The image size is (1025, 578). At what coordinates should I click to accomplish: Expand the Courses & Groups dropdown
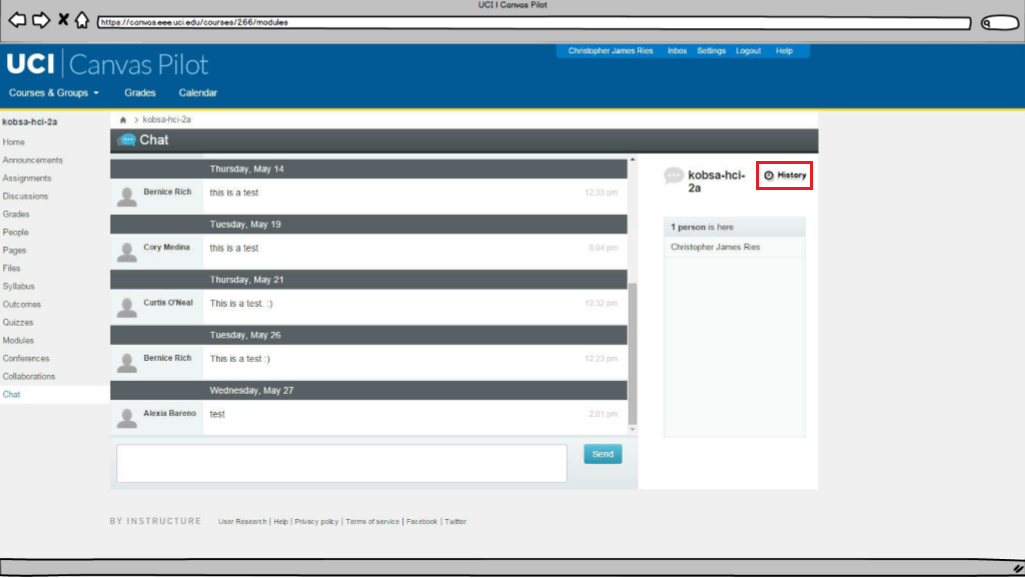pyautogui.click(x=54, y=93)
